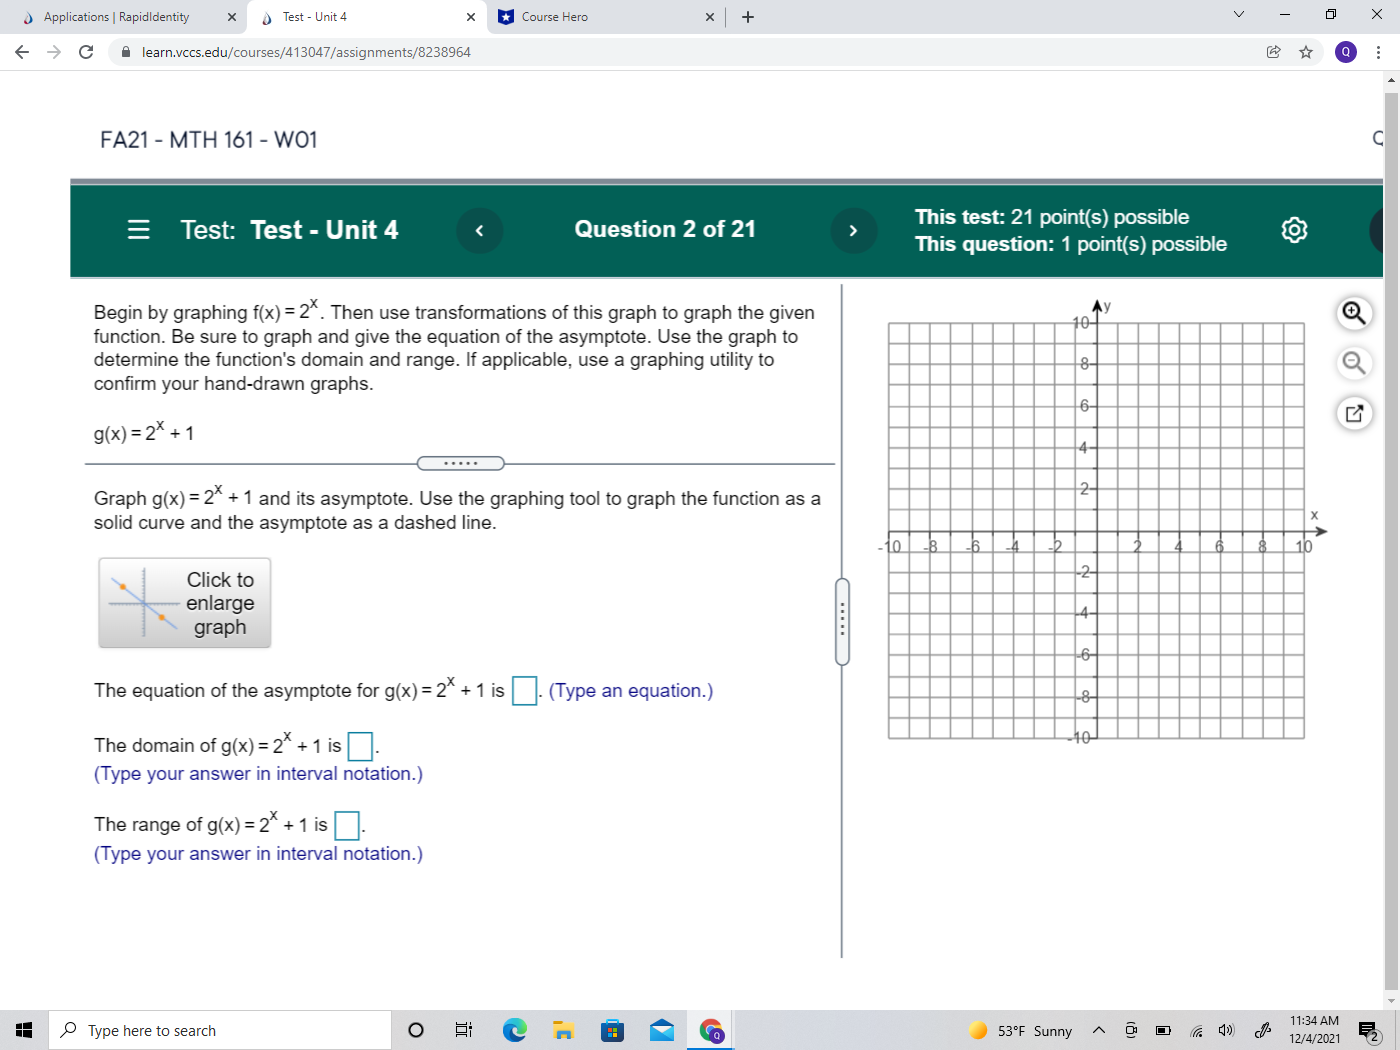Close the Course Hero tab
1400x1050 pixels.
click(710, 17)
